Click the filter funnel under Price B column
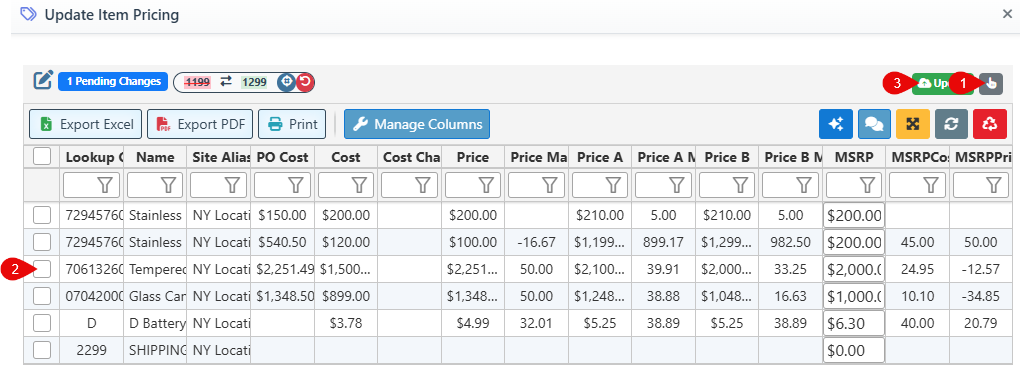Viewport: 1020px width, 370px height. pos(740,186)
